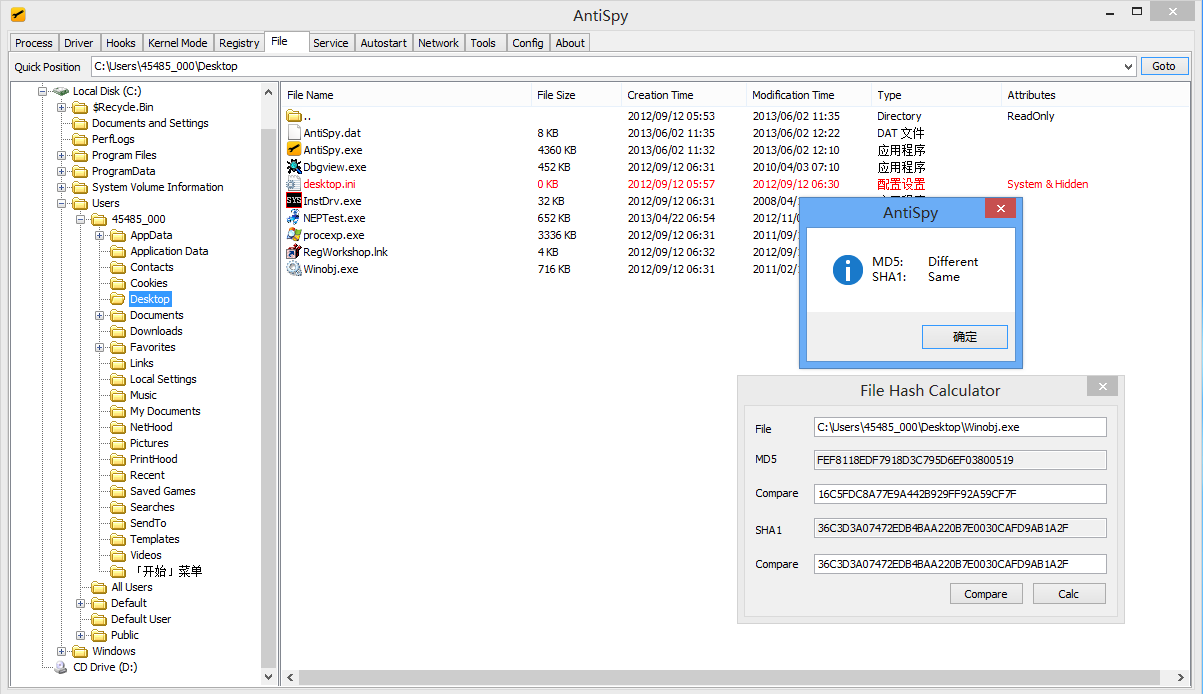1203x694 pixels.
Task: Switch to the Process tab
Action: point(34,43)
